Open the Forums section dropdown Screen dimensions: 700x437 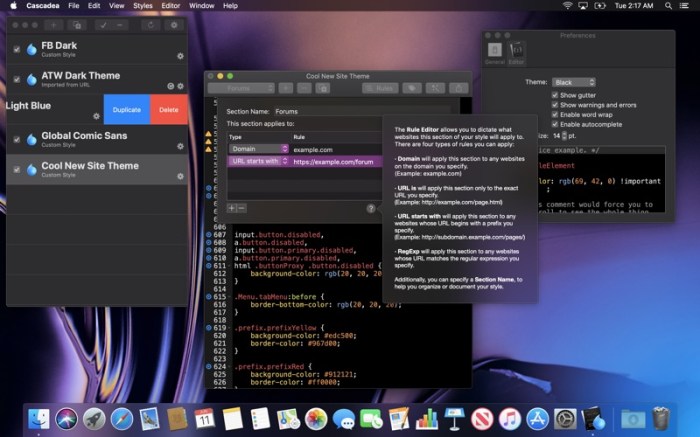[241, 88]
